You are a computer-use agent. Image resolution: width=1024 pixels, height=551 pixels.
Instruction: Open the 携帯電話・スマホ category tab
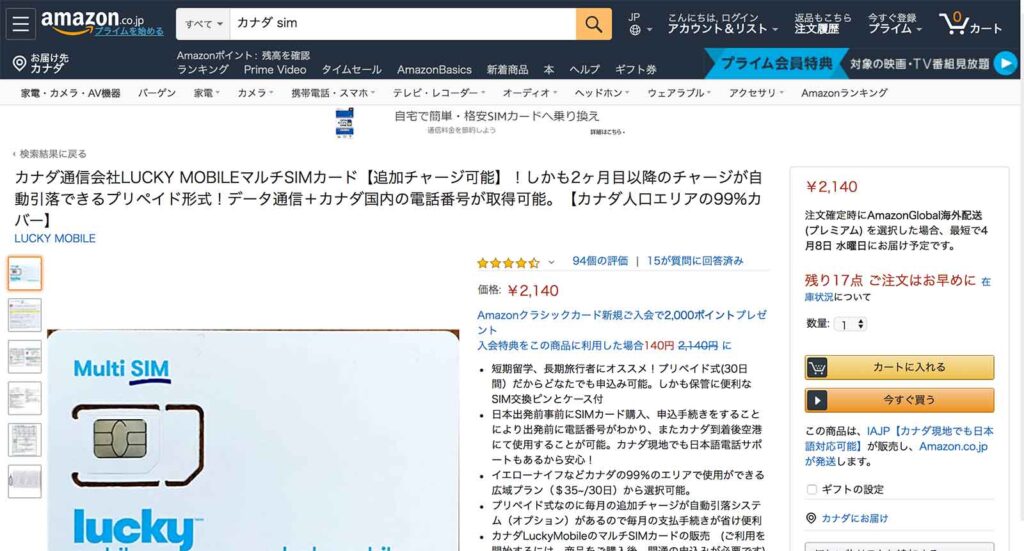pos(333,93)
